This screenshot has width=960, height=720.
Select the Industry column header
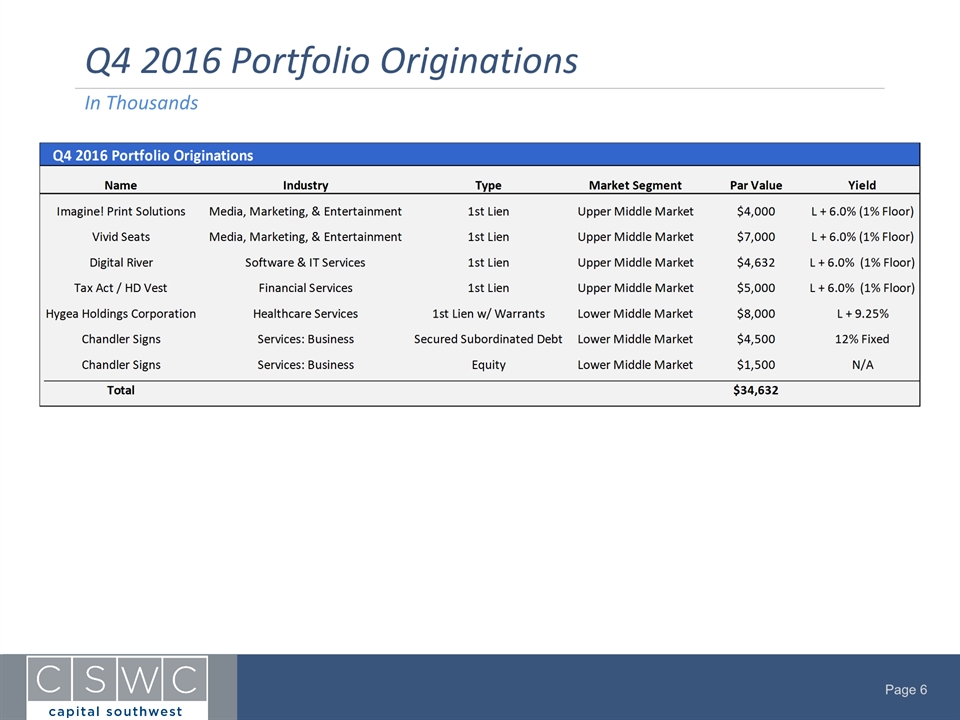(x=305, y=185)
